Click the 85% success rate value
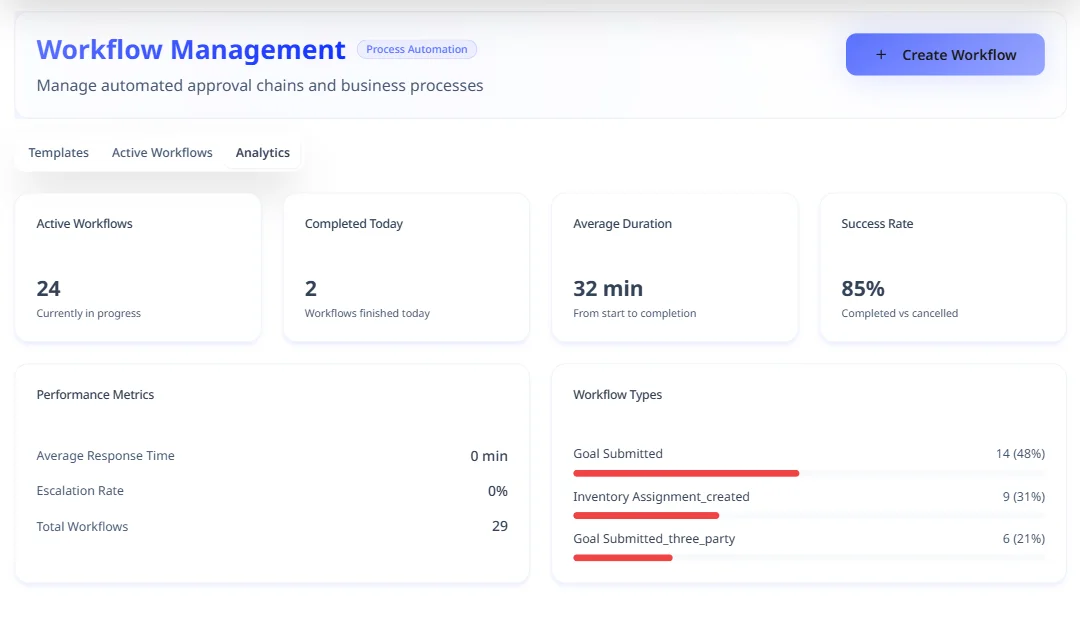 point(862,288)
